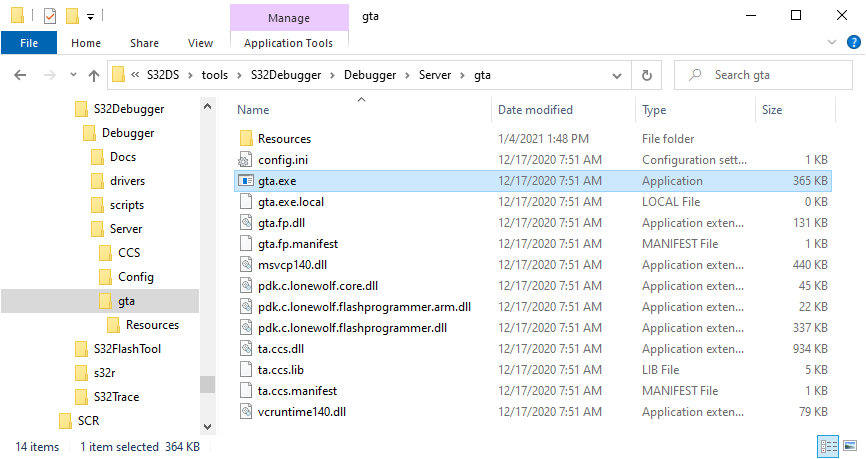Image resolution: width=866 pixels, height=459 pixels.
Task: Click the Properties quick access icon
Action: click(50, 16)
